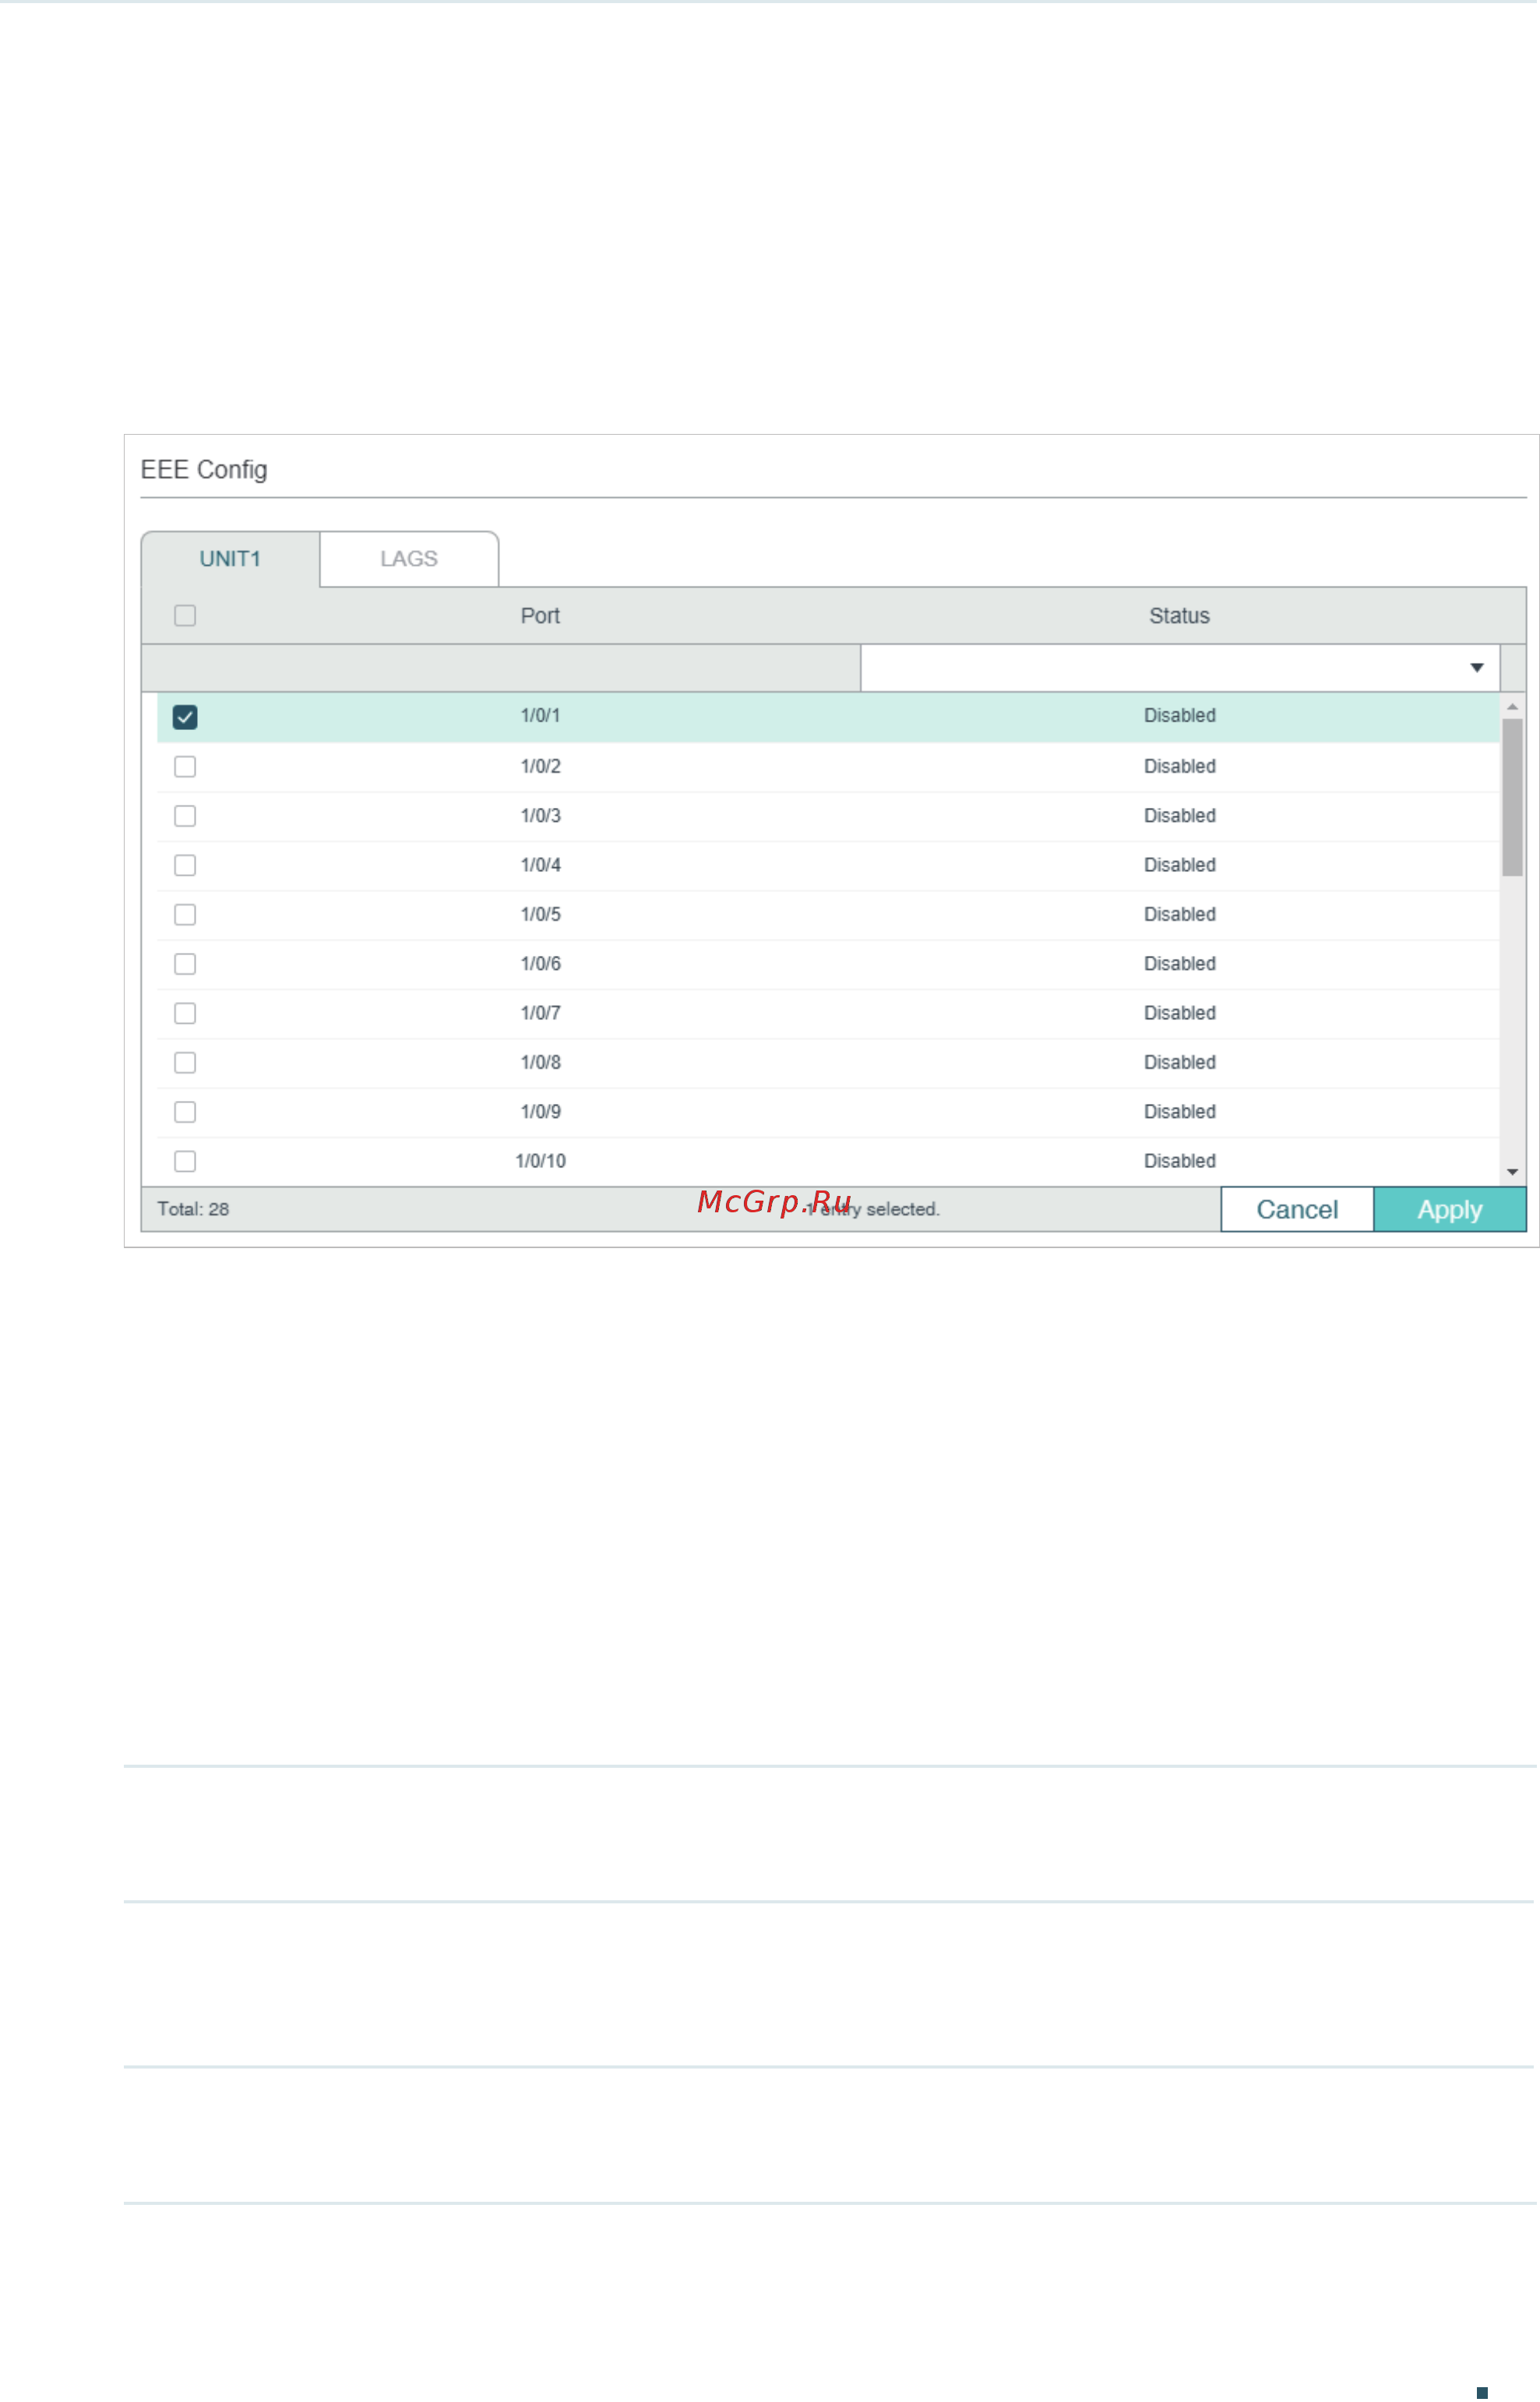Click port name 1/0/1
Viewport: 1540px width, 2402px height.
[x=540, y=716]
